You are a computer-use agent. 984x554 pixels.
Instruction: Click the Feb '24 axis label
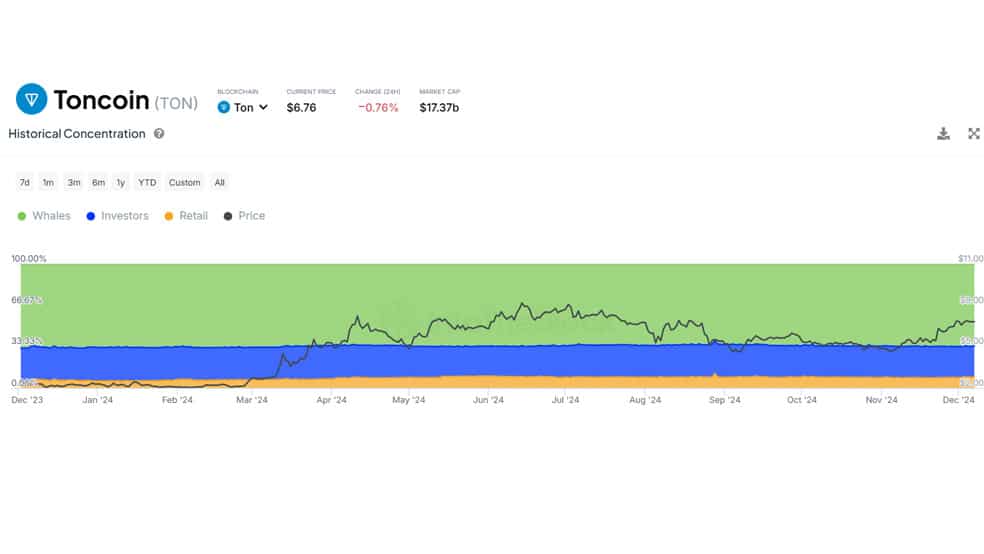coord(177,400)
